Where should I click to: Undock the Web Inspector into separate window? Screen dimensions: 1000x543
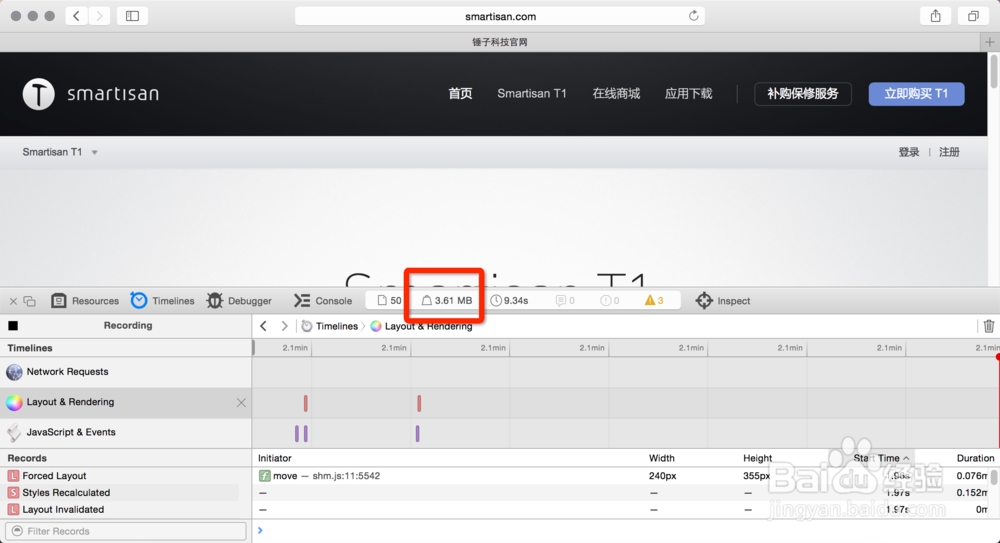[x=29, y=301]
